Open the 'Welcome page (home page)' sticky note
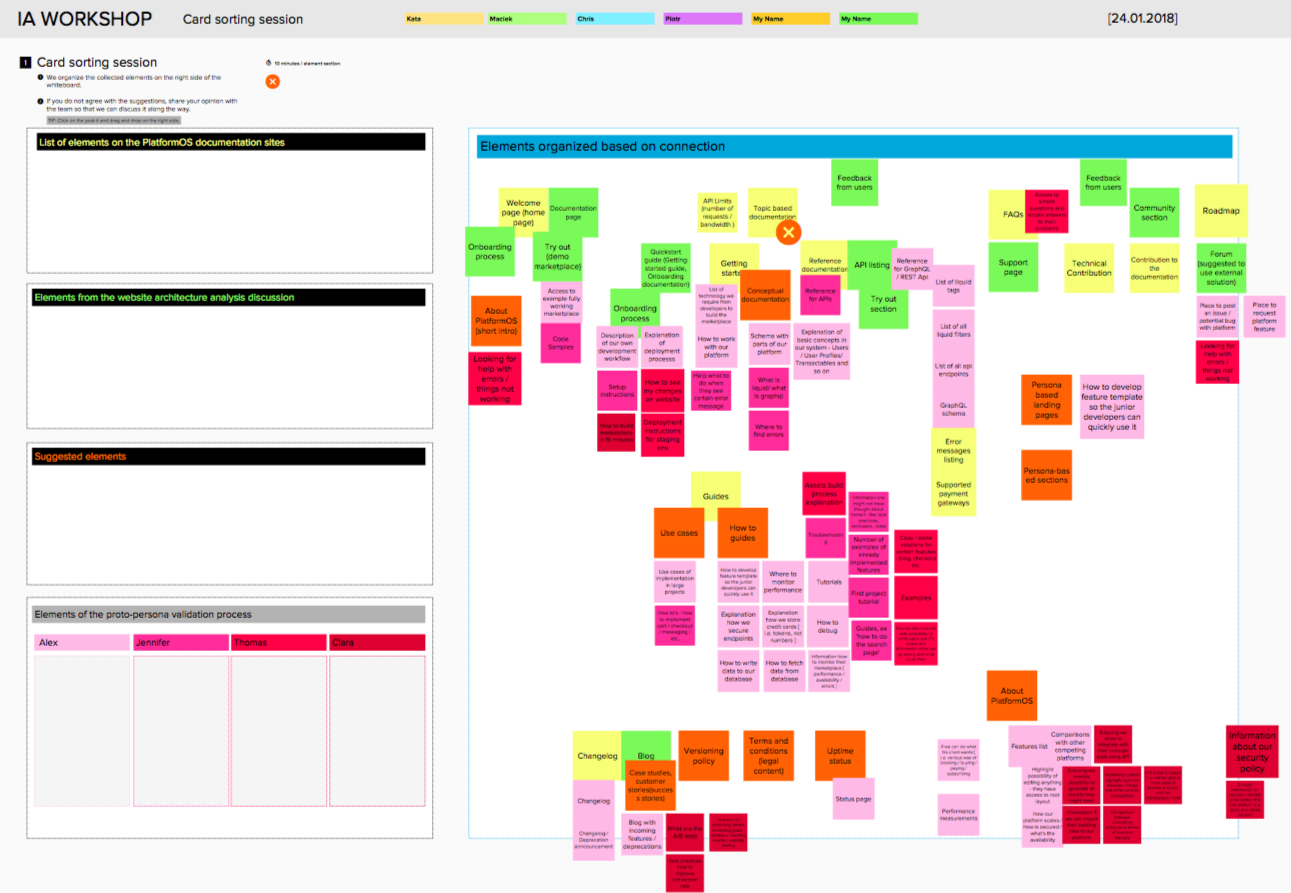This screenshot has width=1291, height=893. pos(522,211)
